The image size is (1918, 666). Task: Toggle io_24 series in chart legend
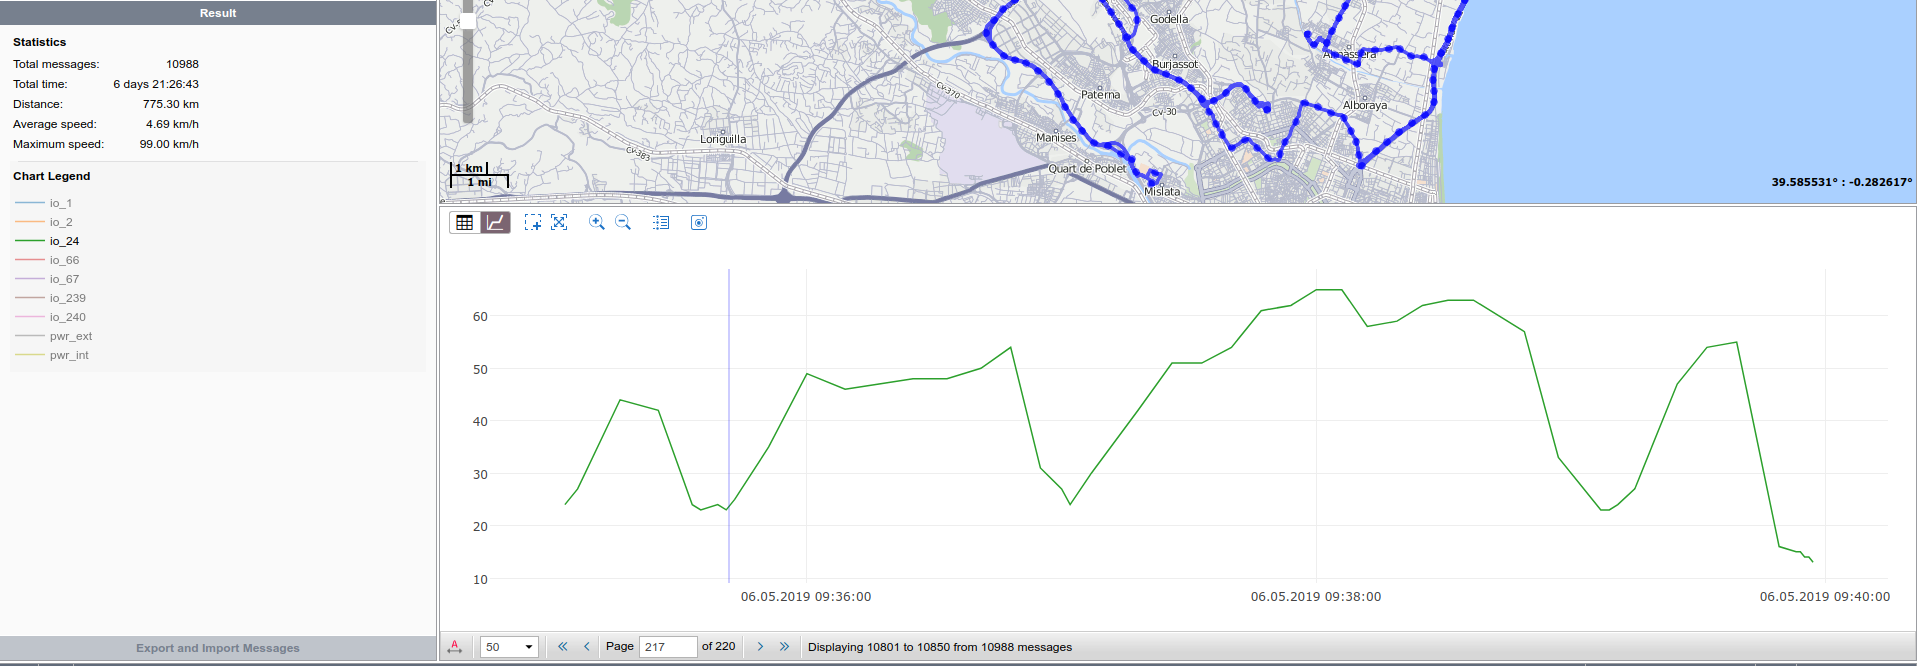pyautogui.click(x=64, y=241)
